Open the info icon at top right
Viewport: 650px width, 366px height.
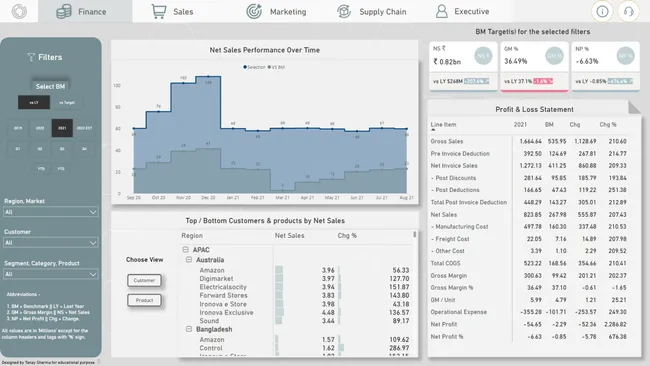[x=602, y=12]
